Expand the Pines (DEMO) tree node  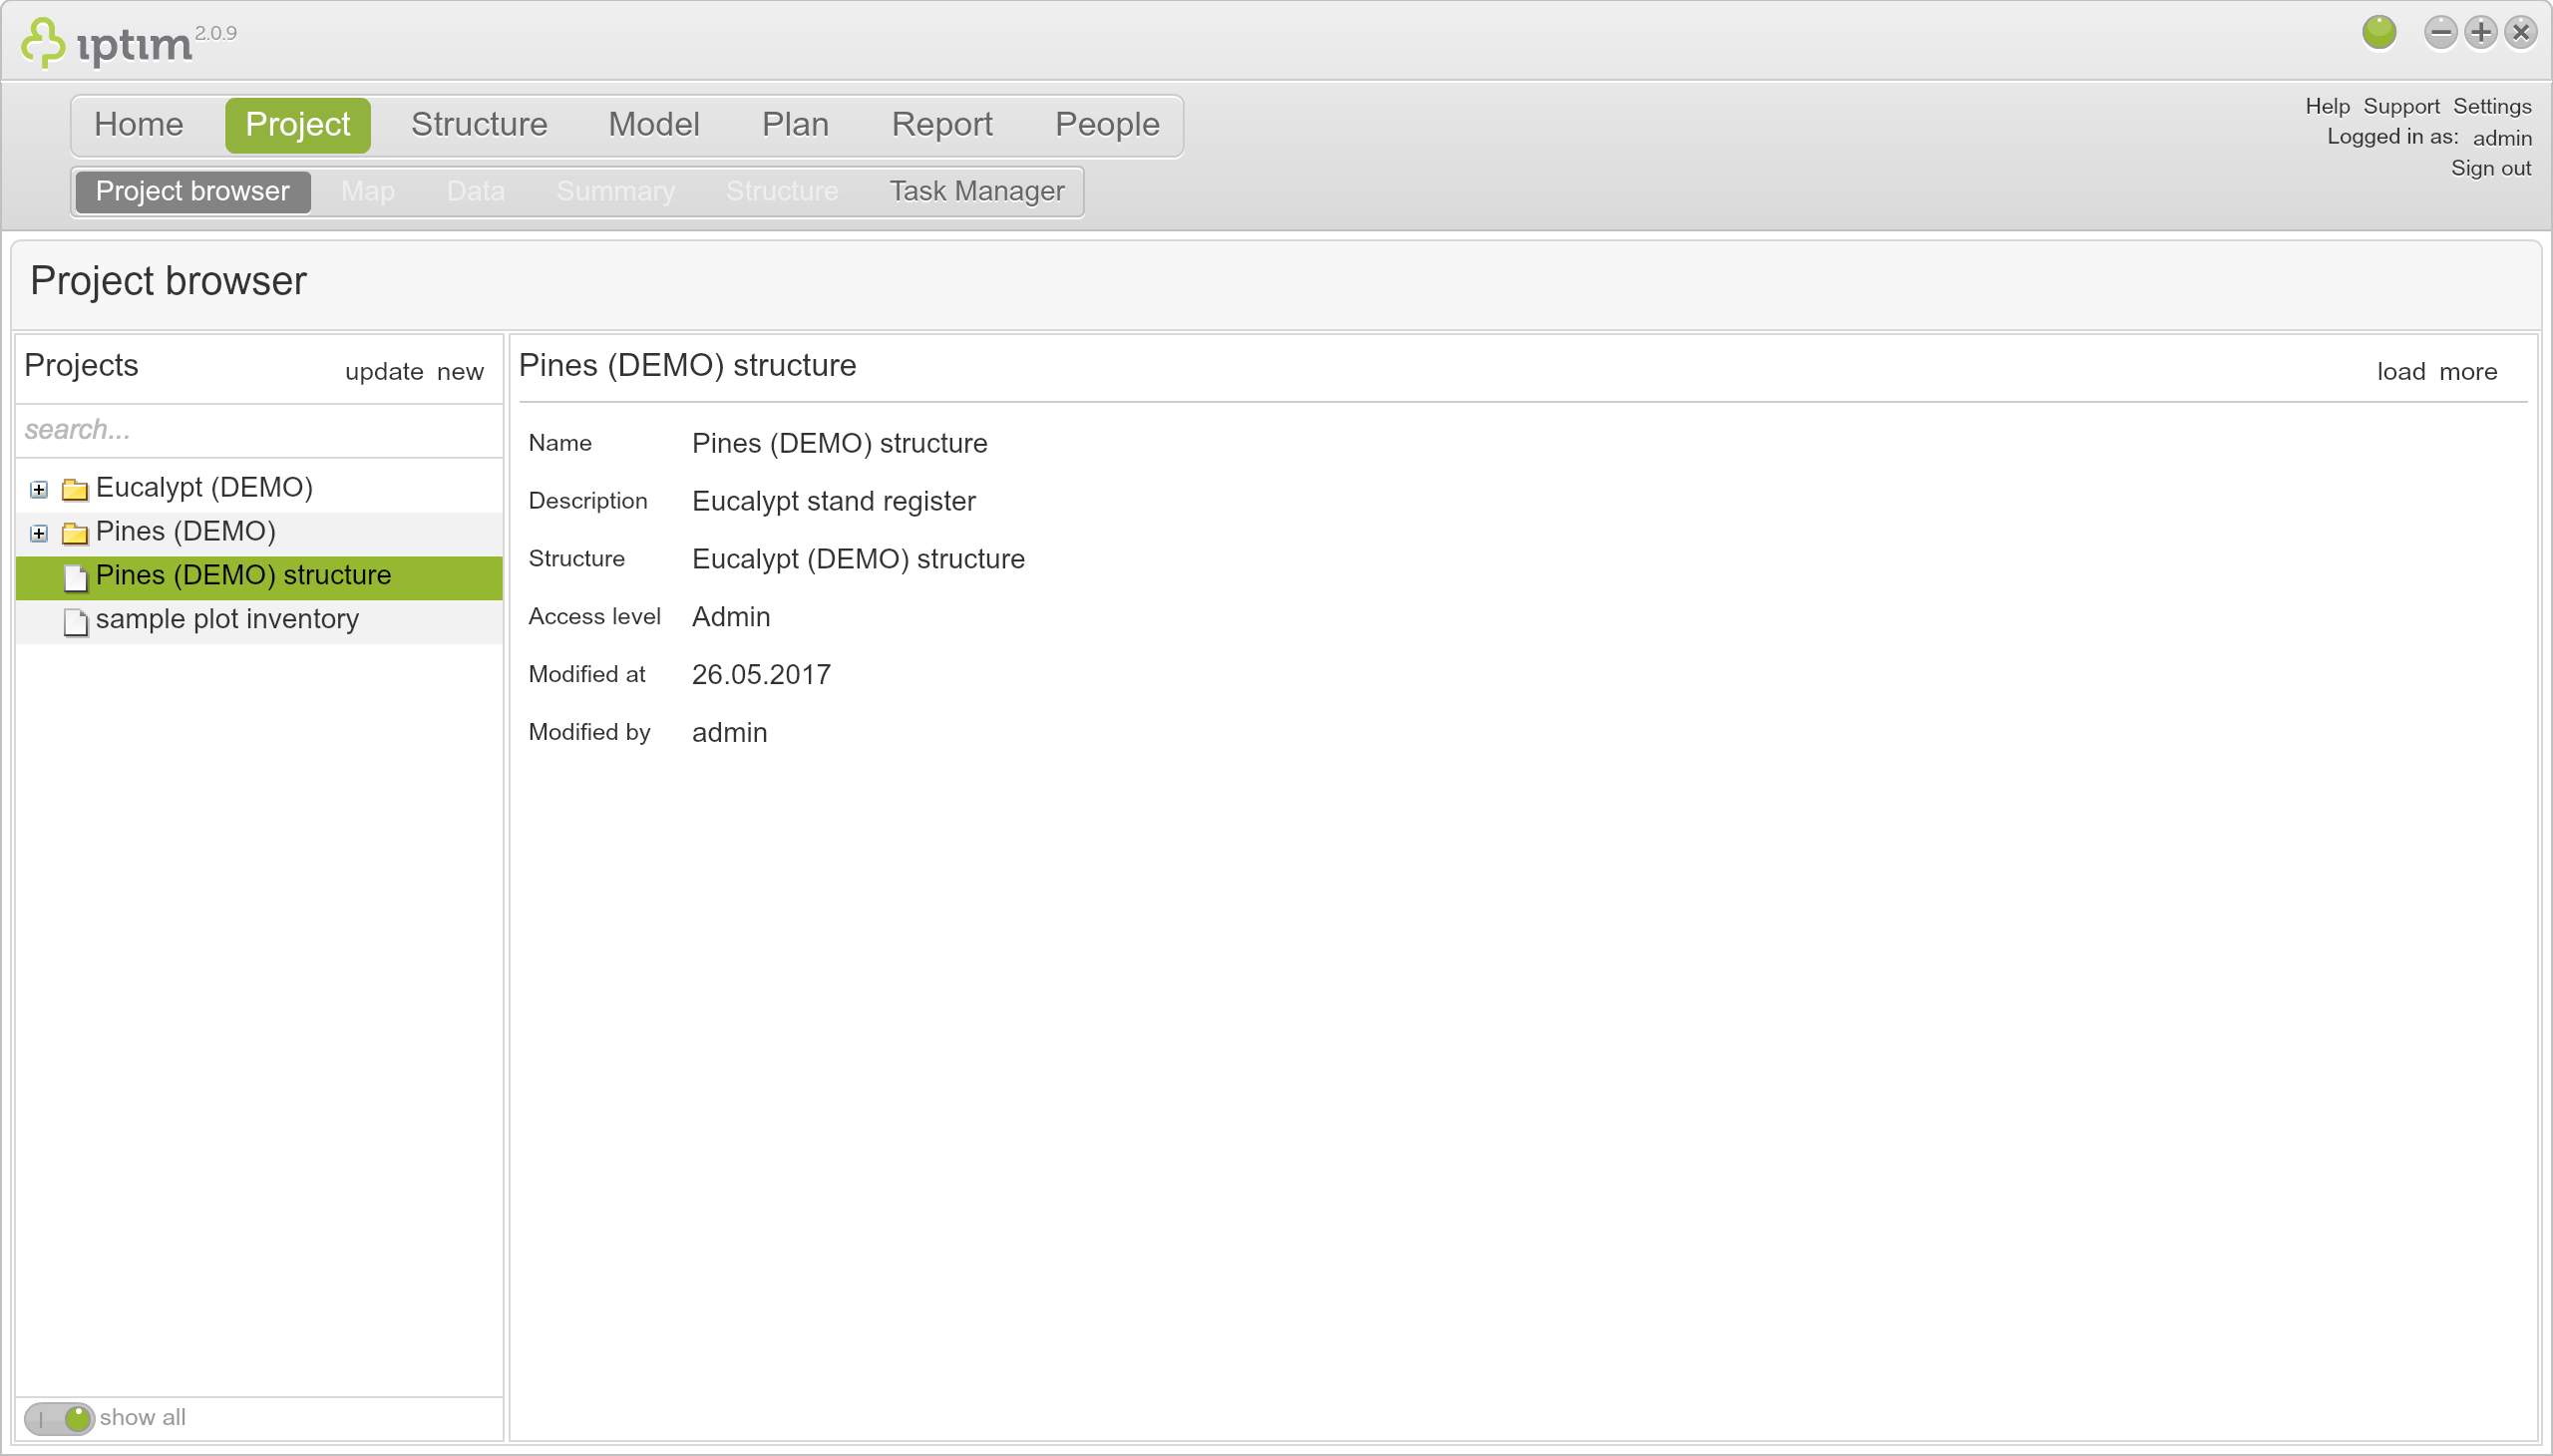(x=37, y=533)
